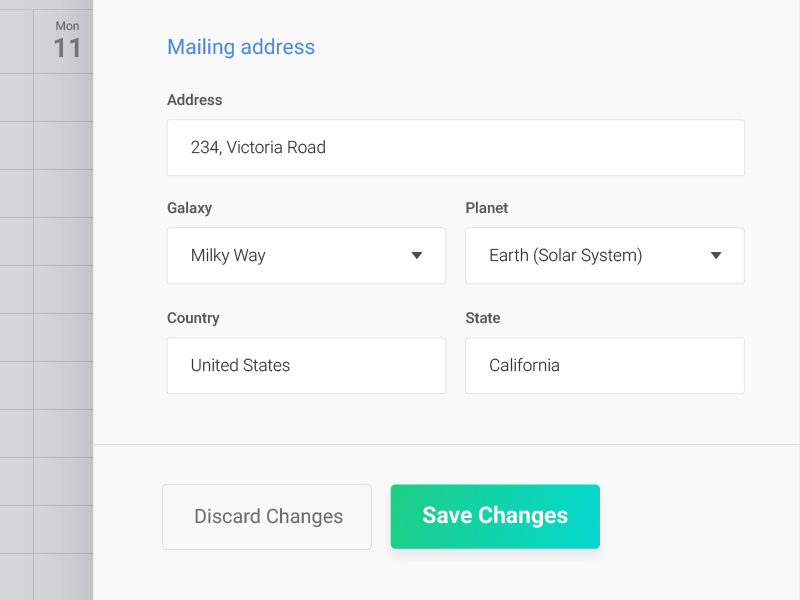Click Save Changes

click(x=494, y=516)
